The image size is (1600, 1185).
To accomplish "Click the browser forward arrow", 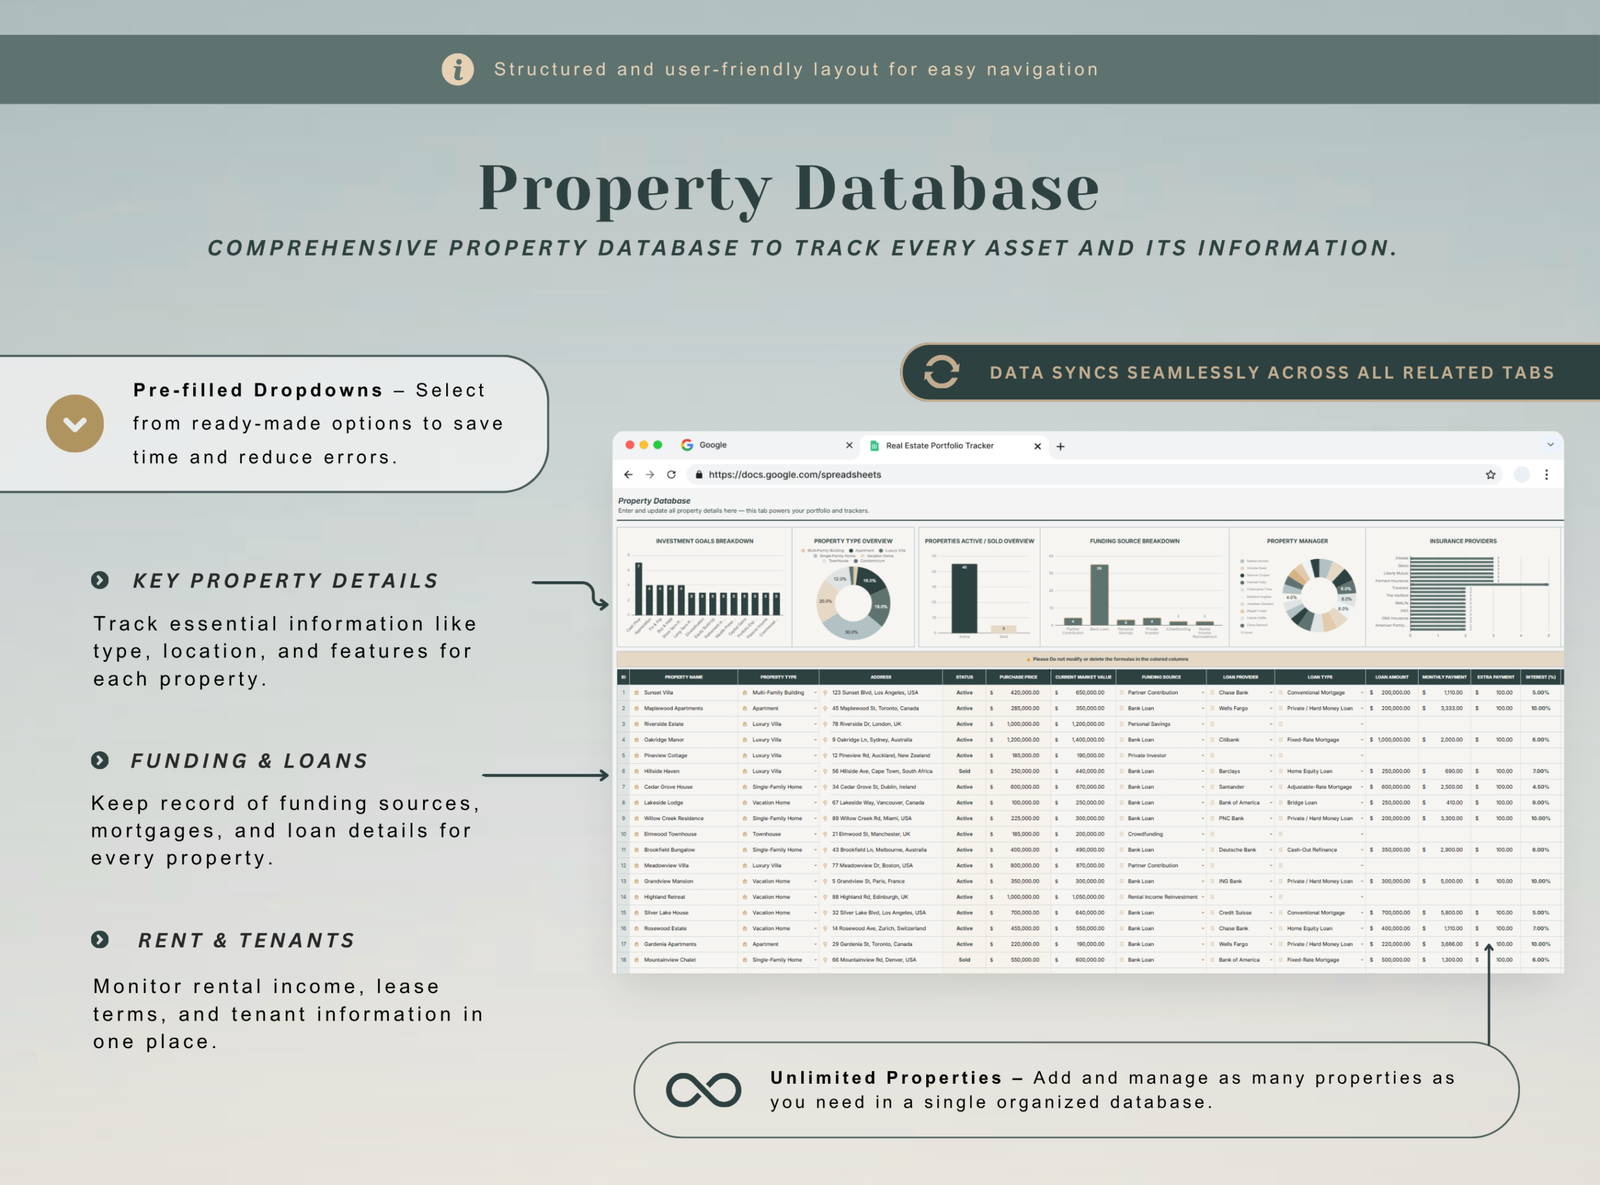I will point(650,475).
